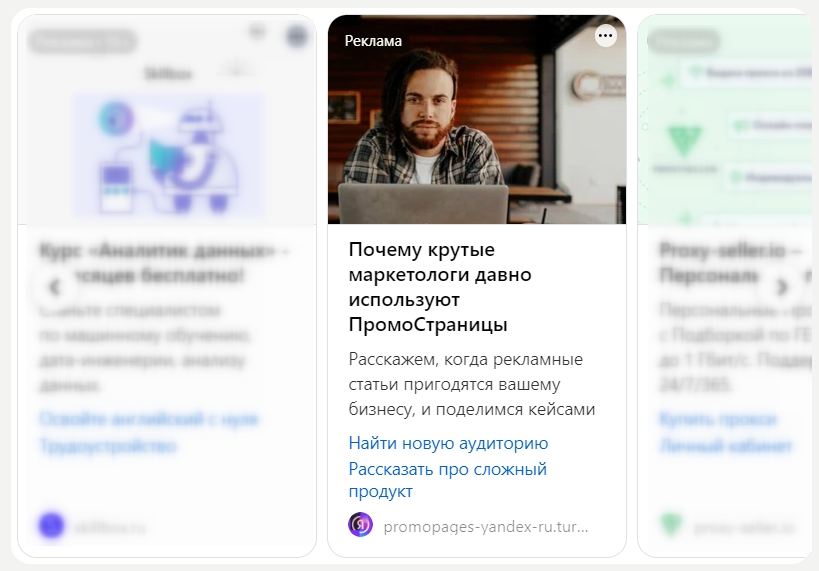Click the purple Skillbox favicon
The height and width of the screenshot is (571, 819).
(x=51, y=525)
